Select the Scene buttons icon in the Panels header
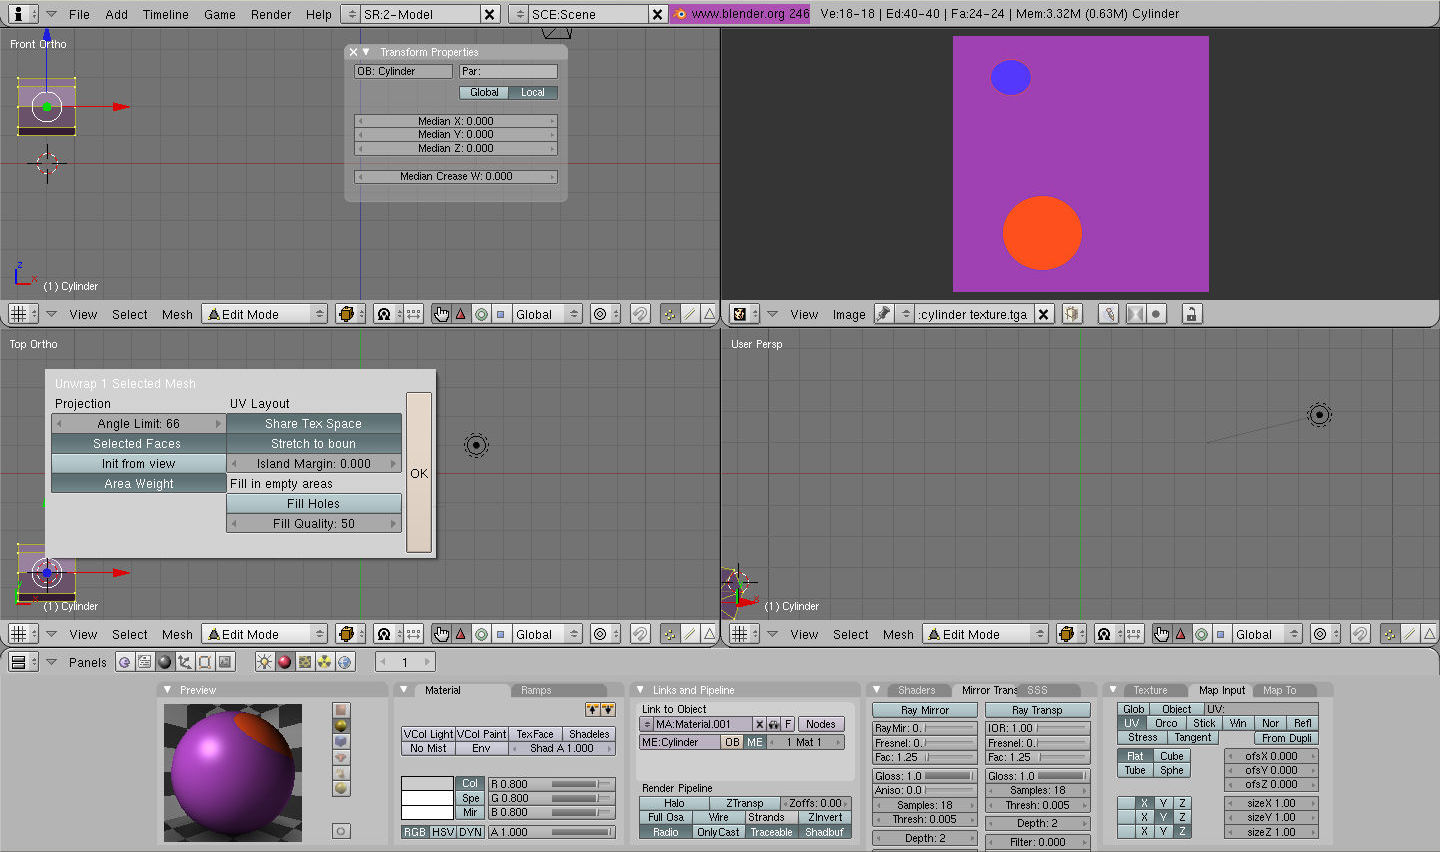 coord(225,662)
